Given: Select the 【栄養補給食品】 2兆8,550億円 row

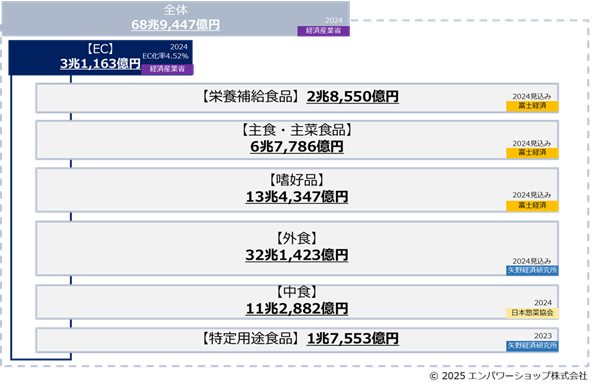Looking at the screenshot, I should pos(297,98).
